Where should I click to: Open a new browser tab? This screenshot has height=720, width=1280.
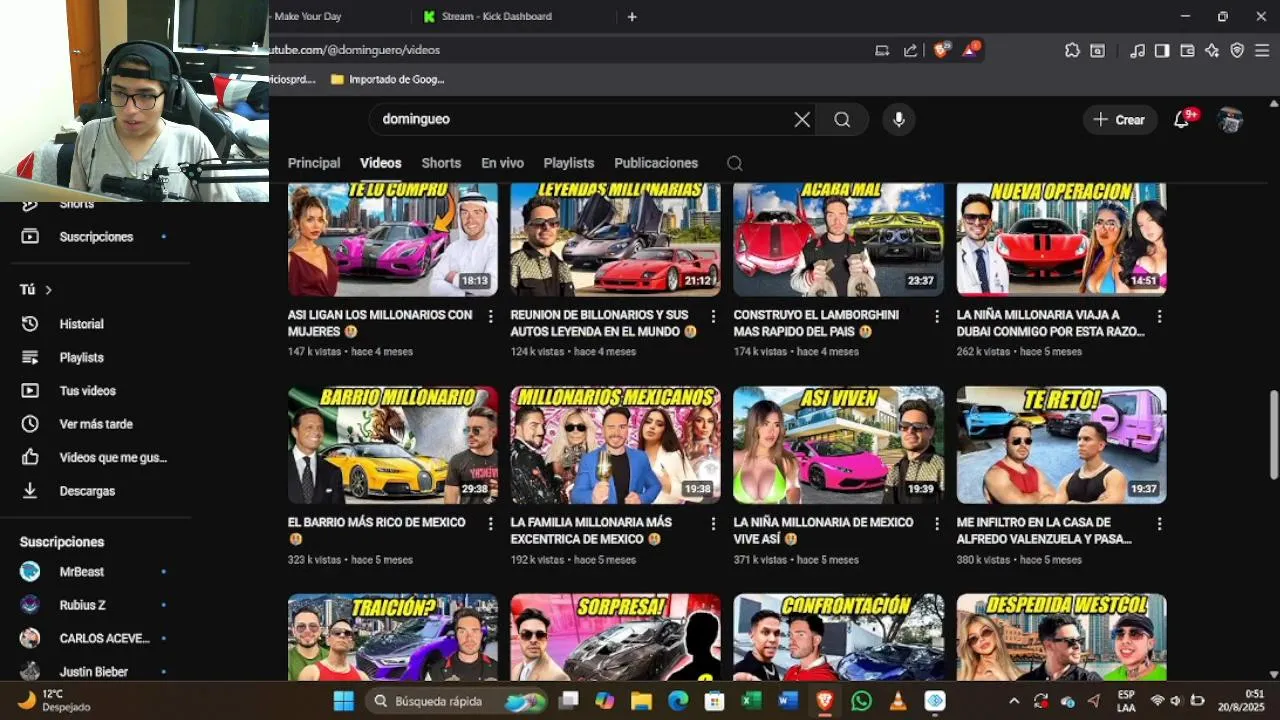632,17
